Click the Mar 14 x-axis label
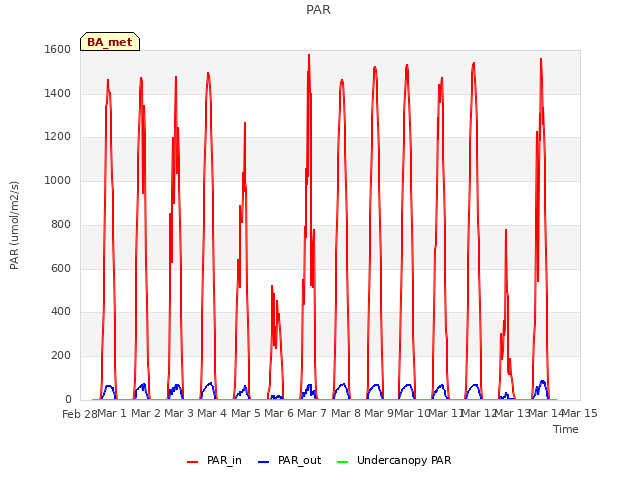640x480 pixels. pos(546,413)
